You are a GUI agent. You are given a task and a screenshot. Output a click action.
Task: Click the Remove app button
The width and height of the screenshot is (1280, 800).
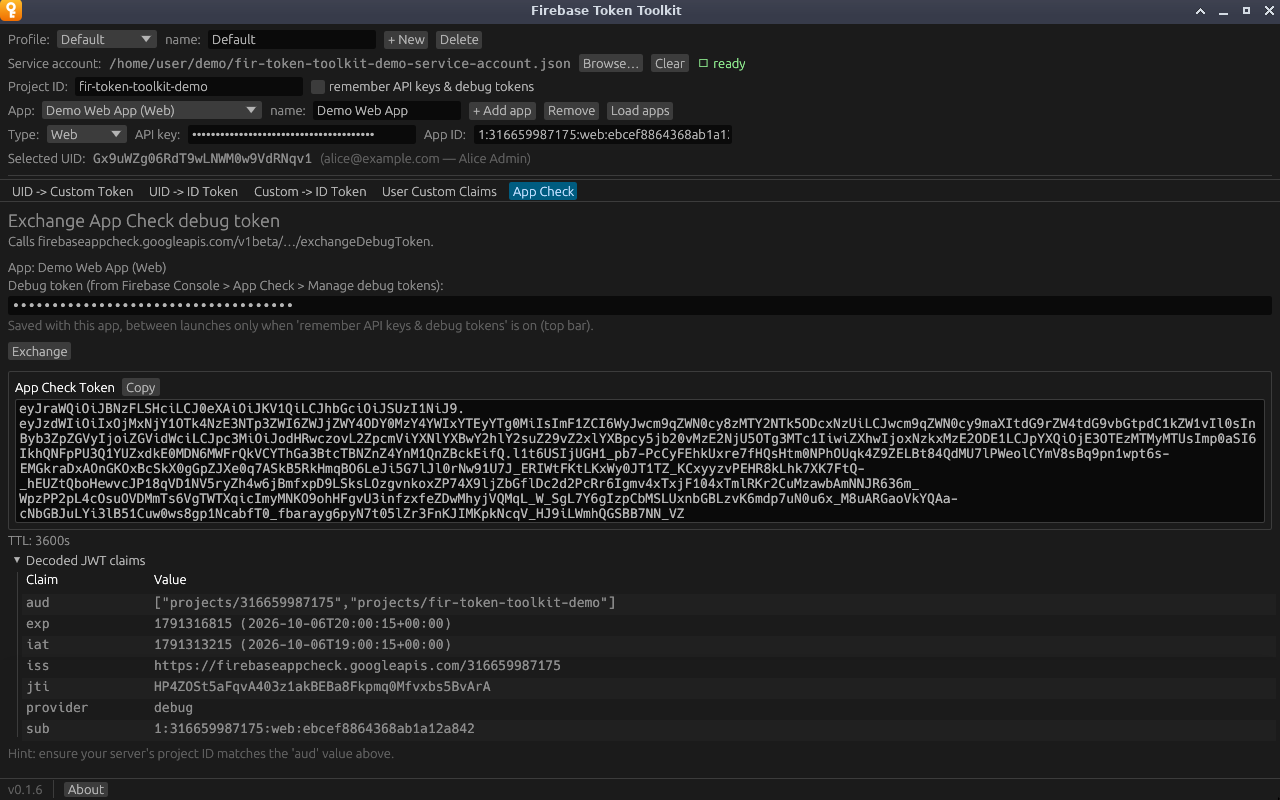click(x=571, y=111)
